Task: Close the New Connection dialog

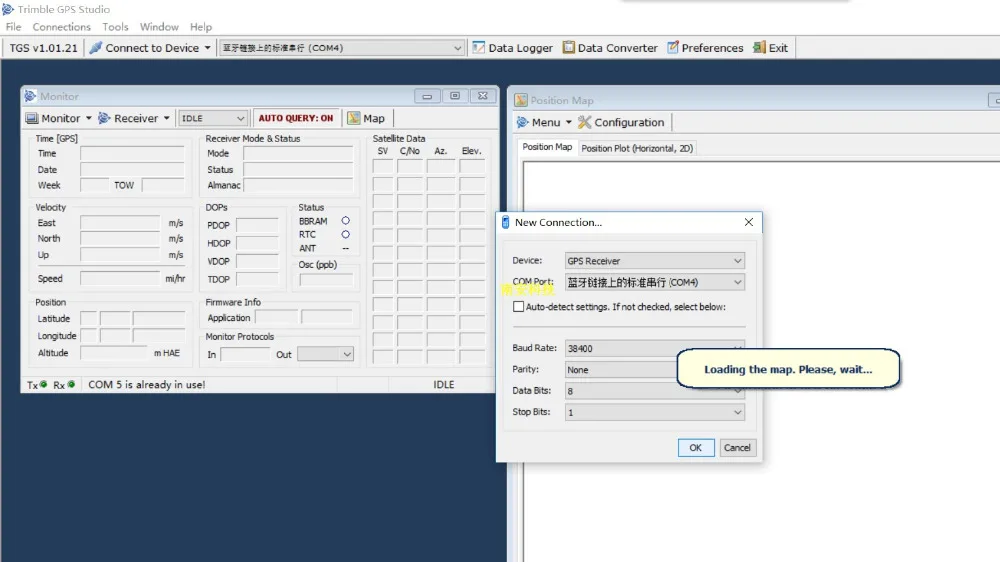Action: point(749,222)
